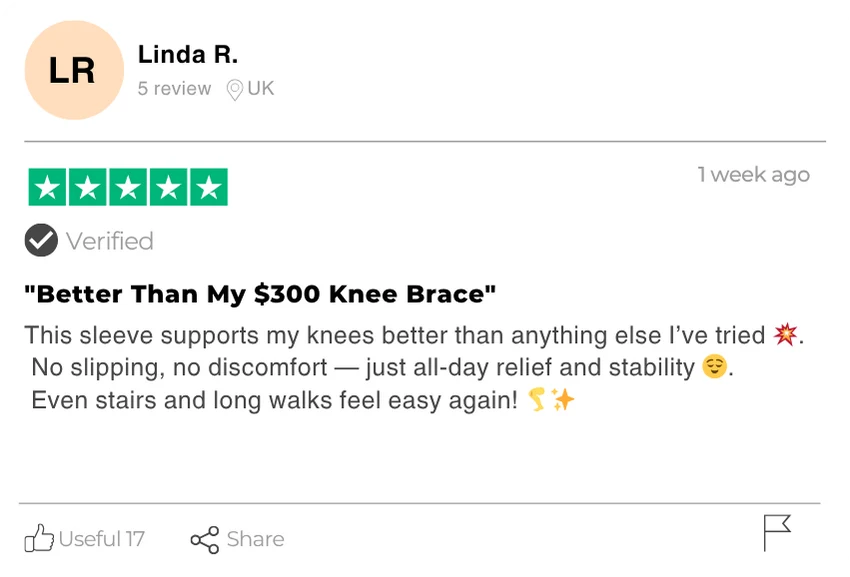The width and height of the screenshot is (850, 577).
Task: Click the third green rating star
Action: tap(128, 187)
